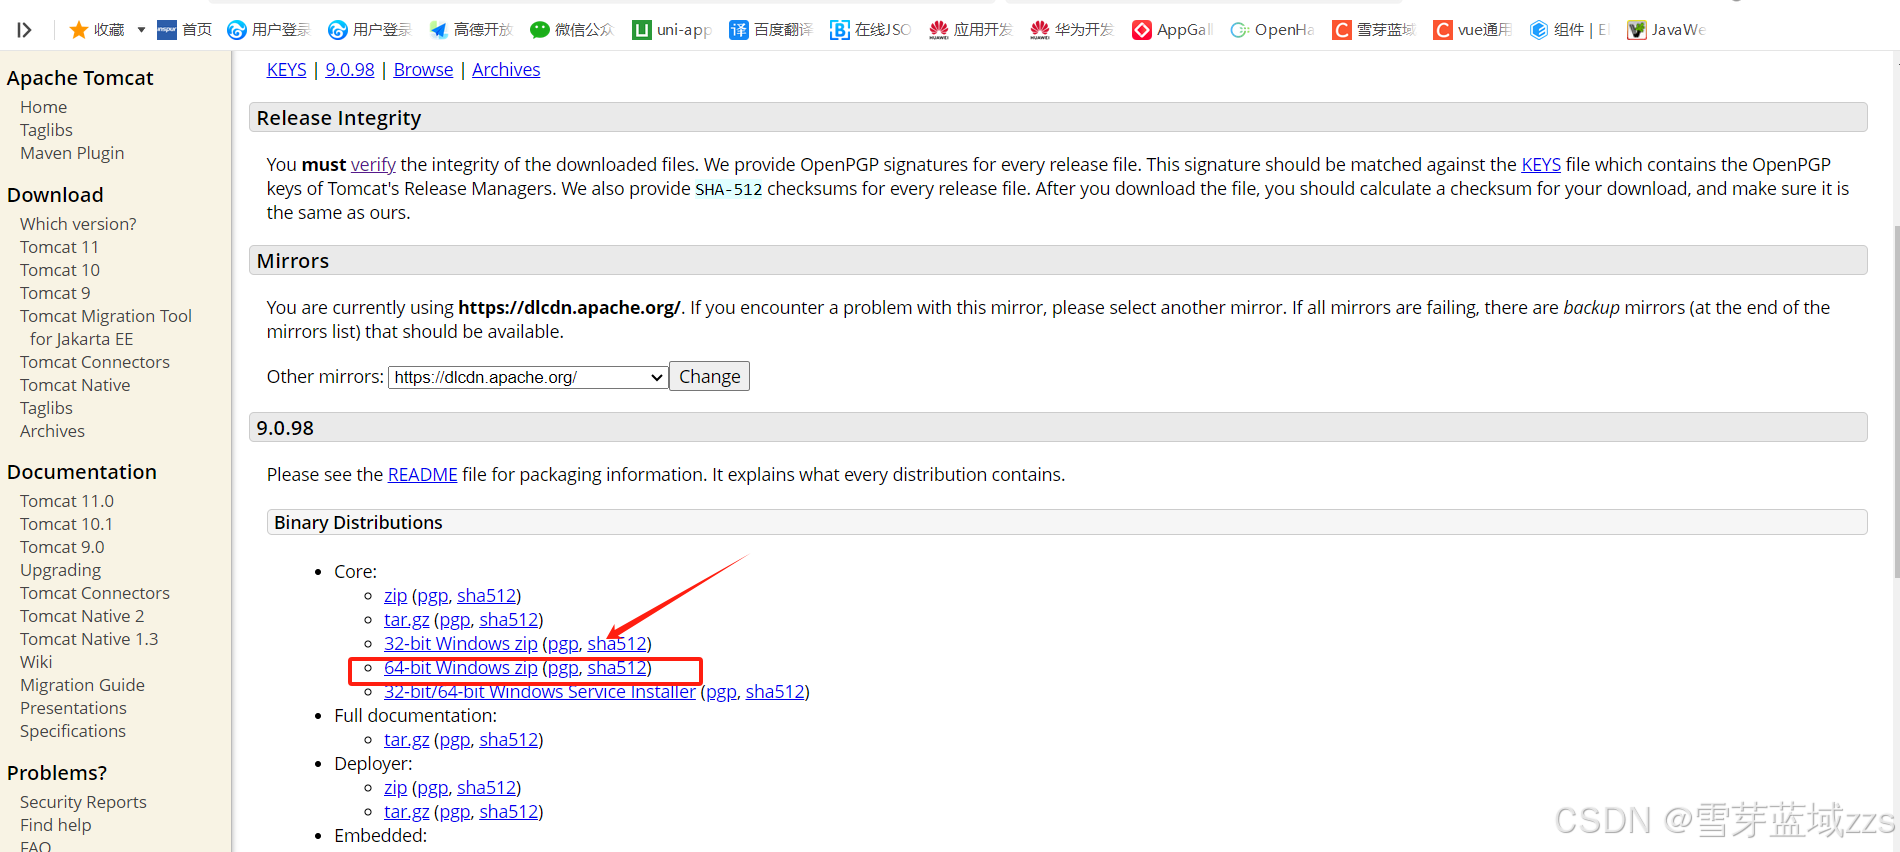This screenshot has width=1900, height=852.
Task: Open Presentations in sidebar
Action: coord(73,708)
